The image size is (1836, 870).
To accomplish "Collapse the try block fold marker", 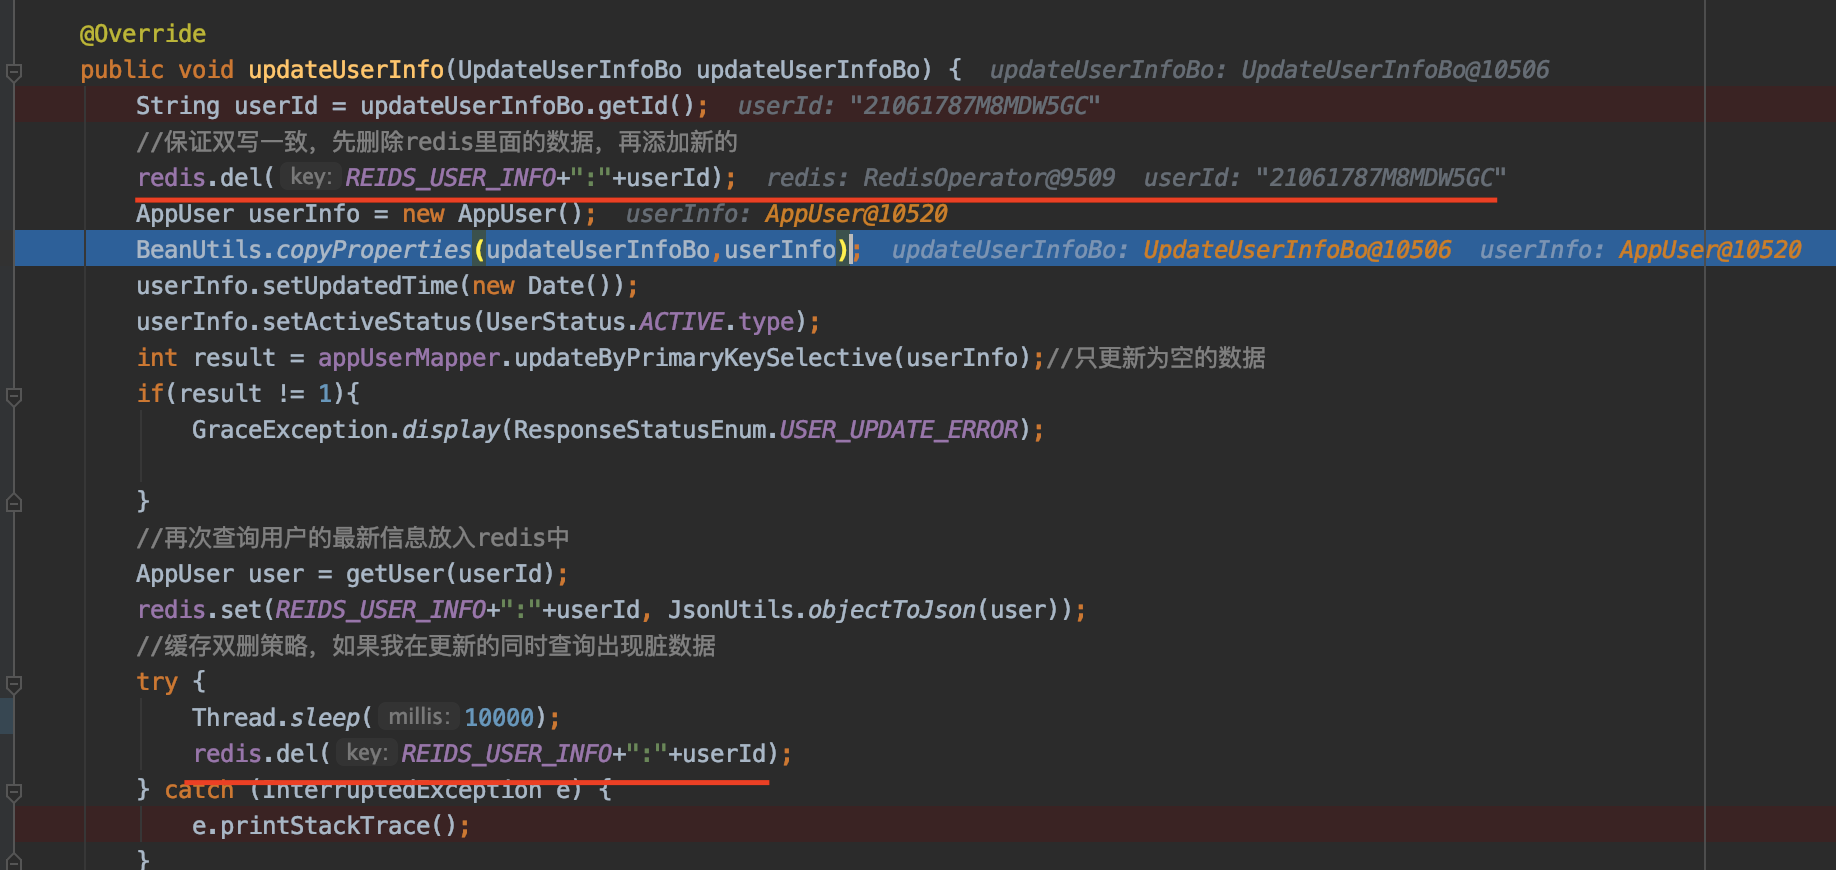I will pyautogui.click(x=14, y=684).
